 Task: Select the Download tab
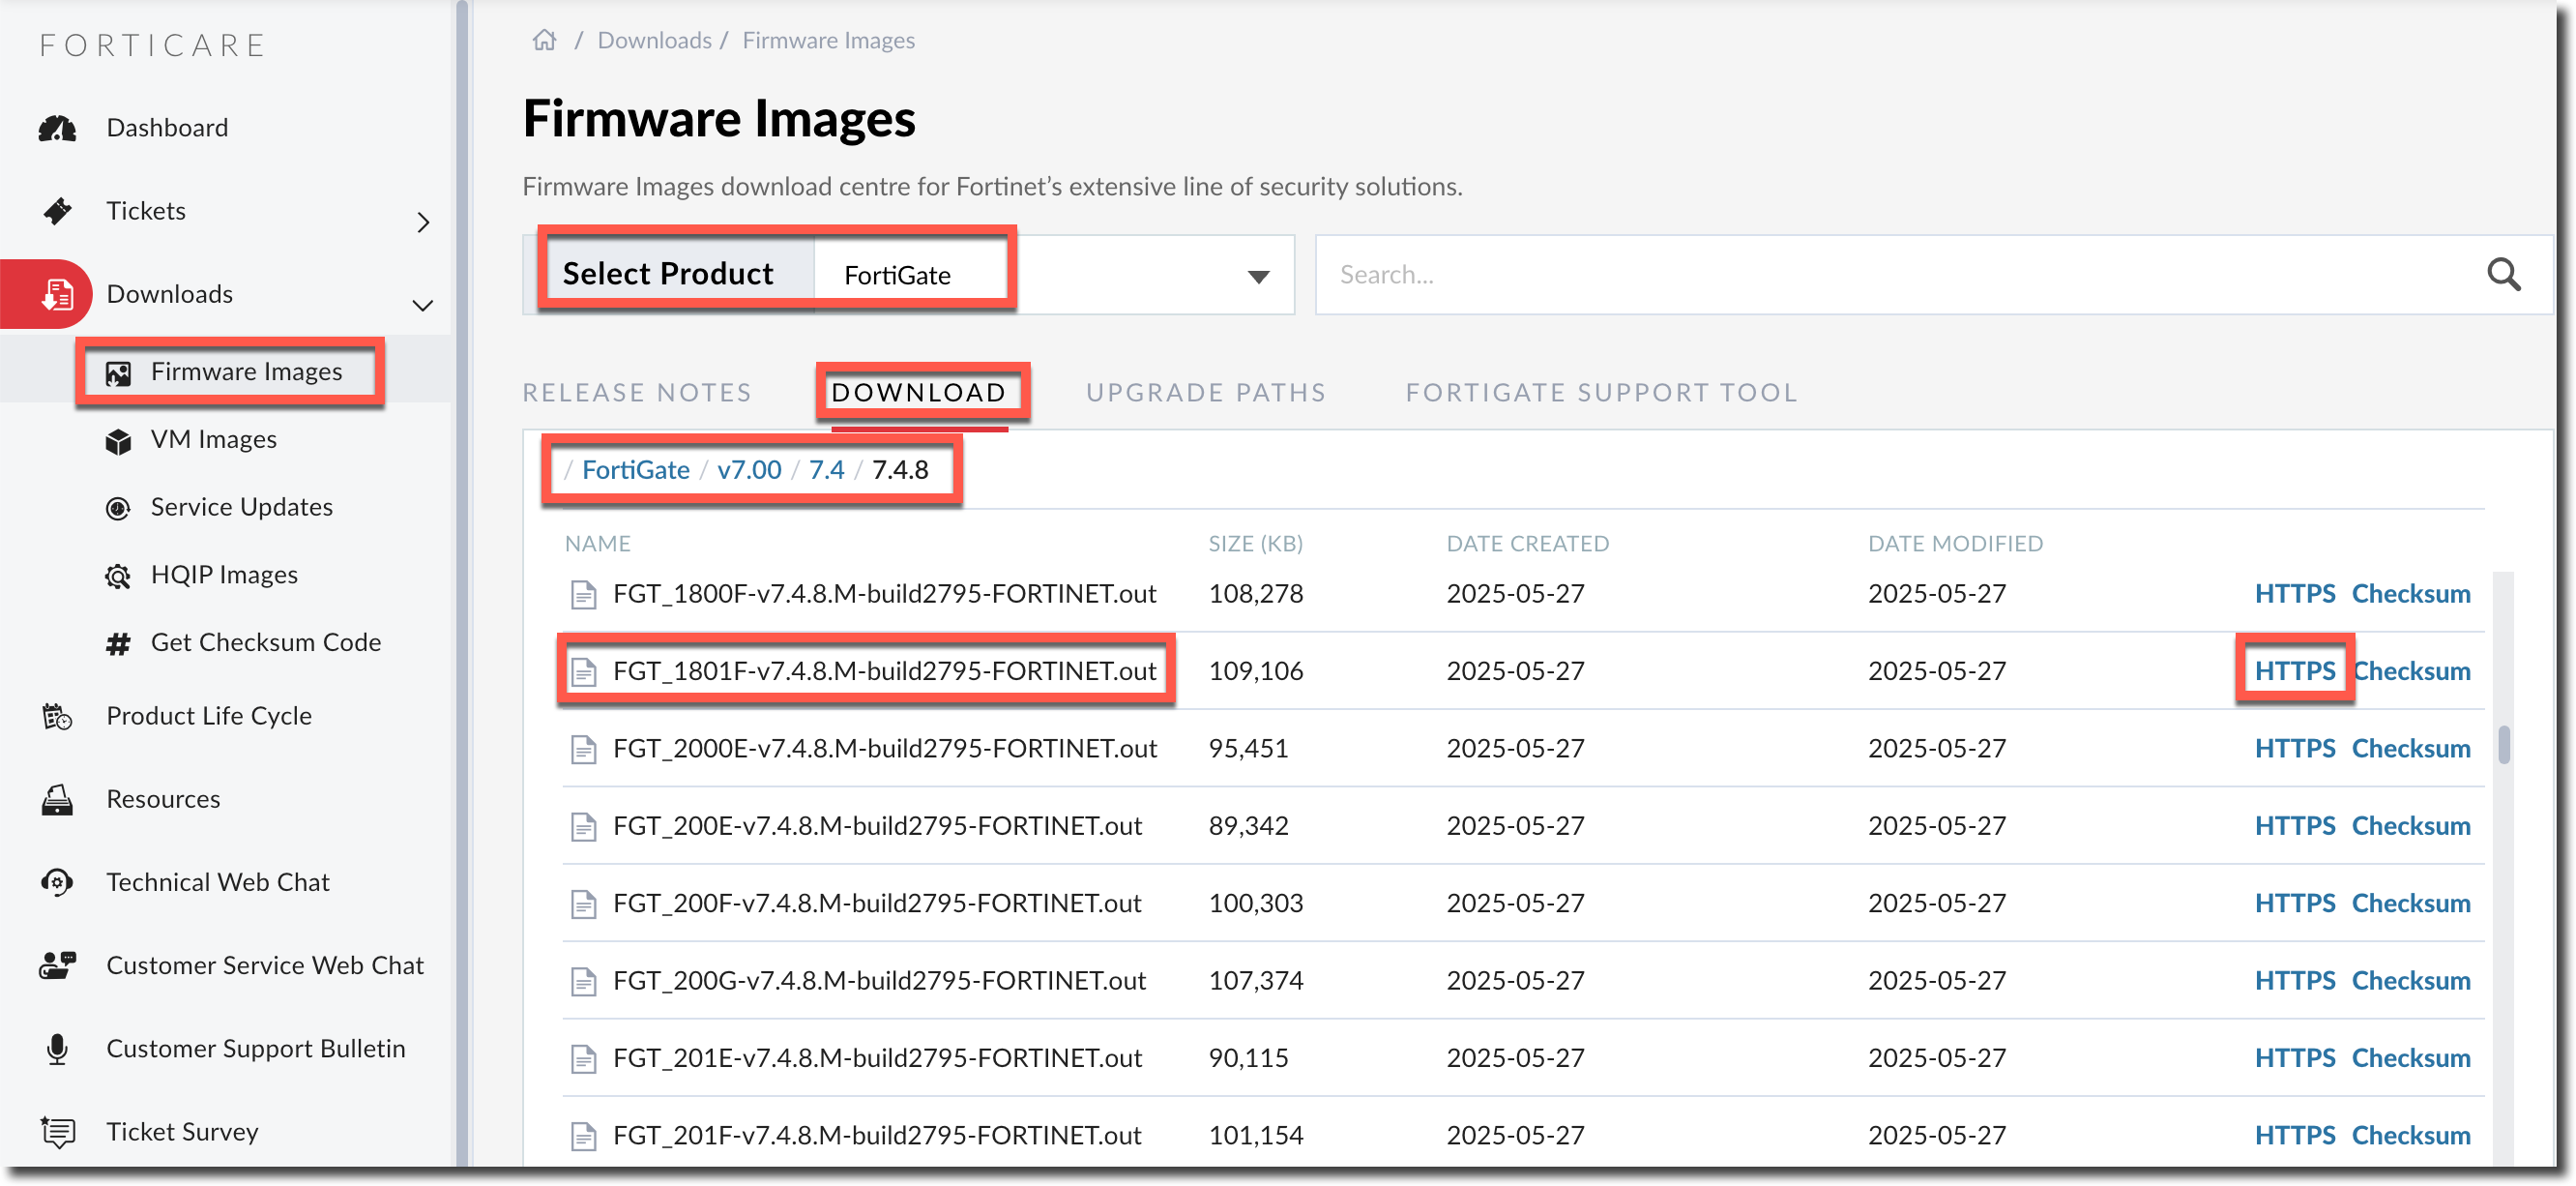[x=919, y=393]
